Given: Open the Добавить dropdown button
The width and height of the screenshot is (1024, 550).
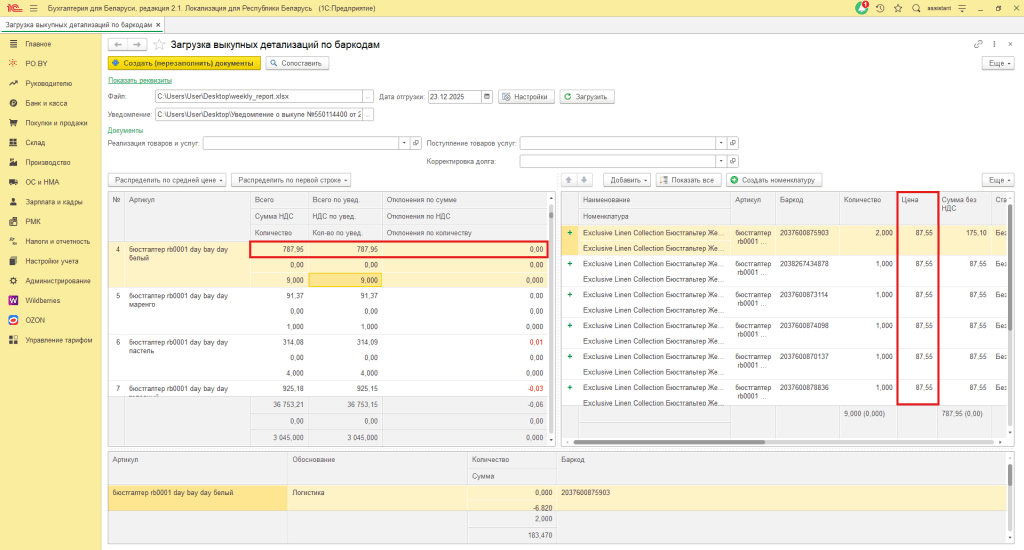Looking at the screenshot, I should pos(629,180).
